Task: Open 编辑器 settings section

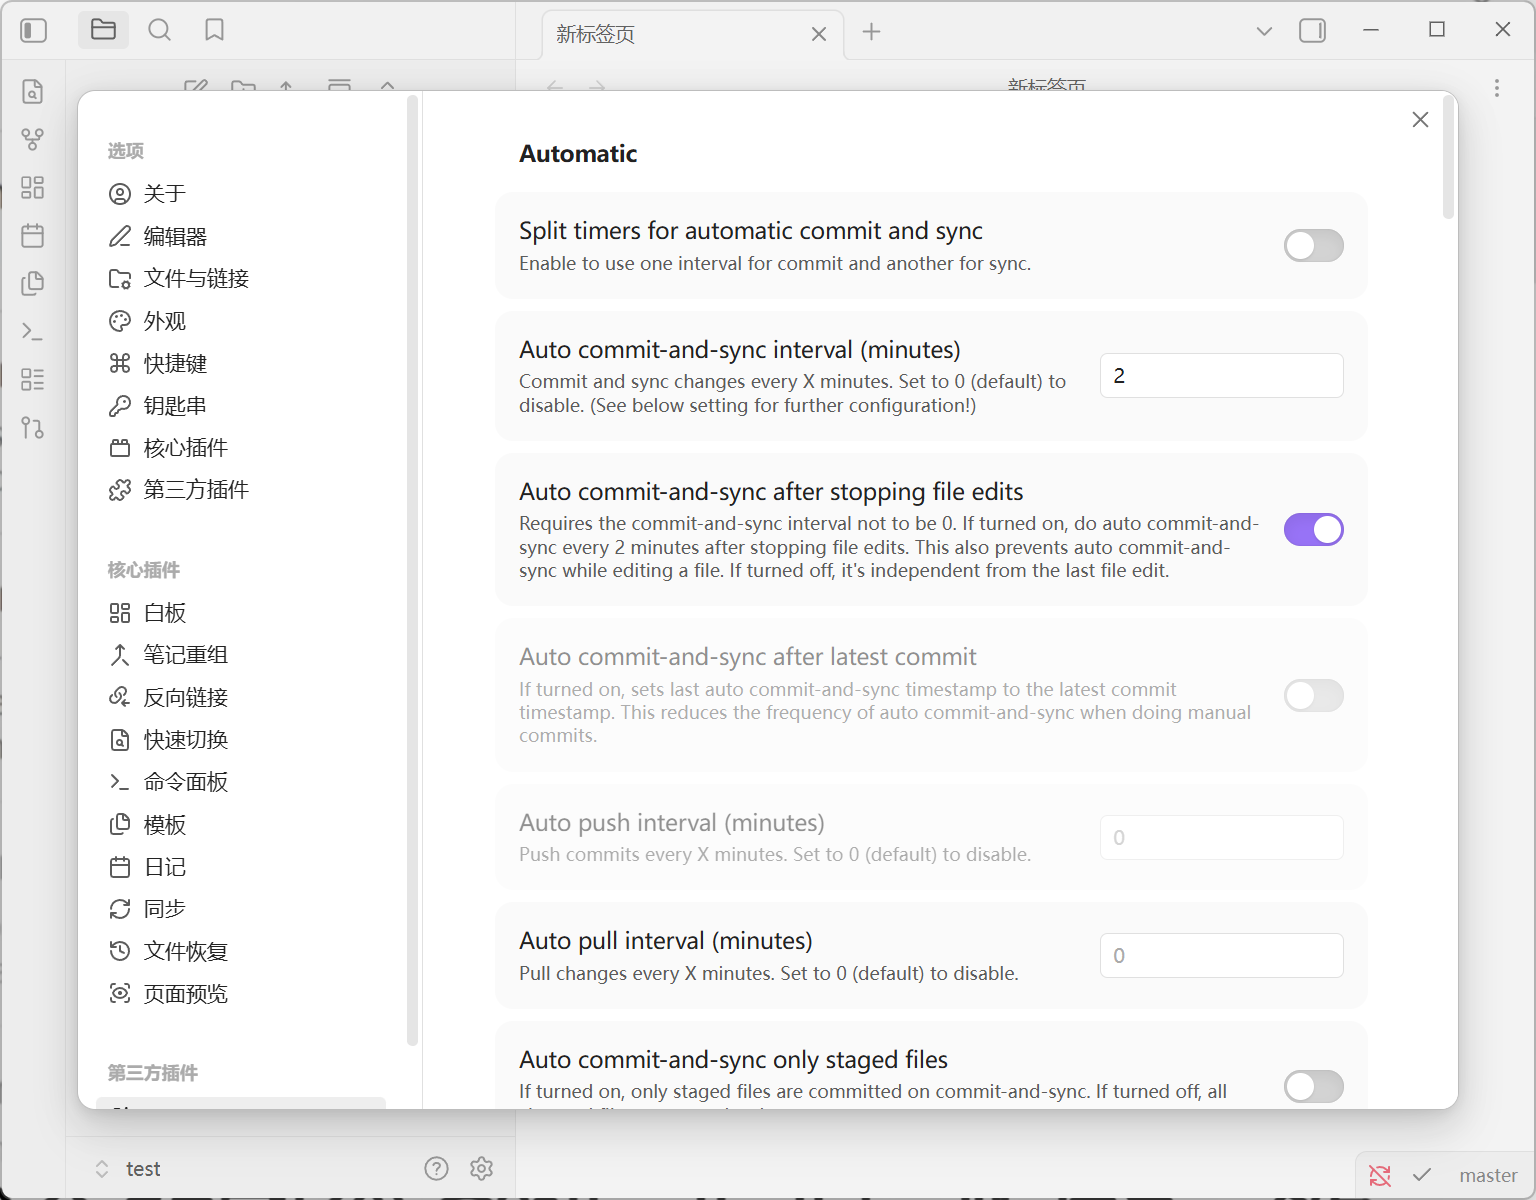Action: click(241, 236)
